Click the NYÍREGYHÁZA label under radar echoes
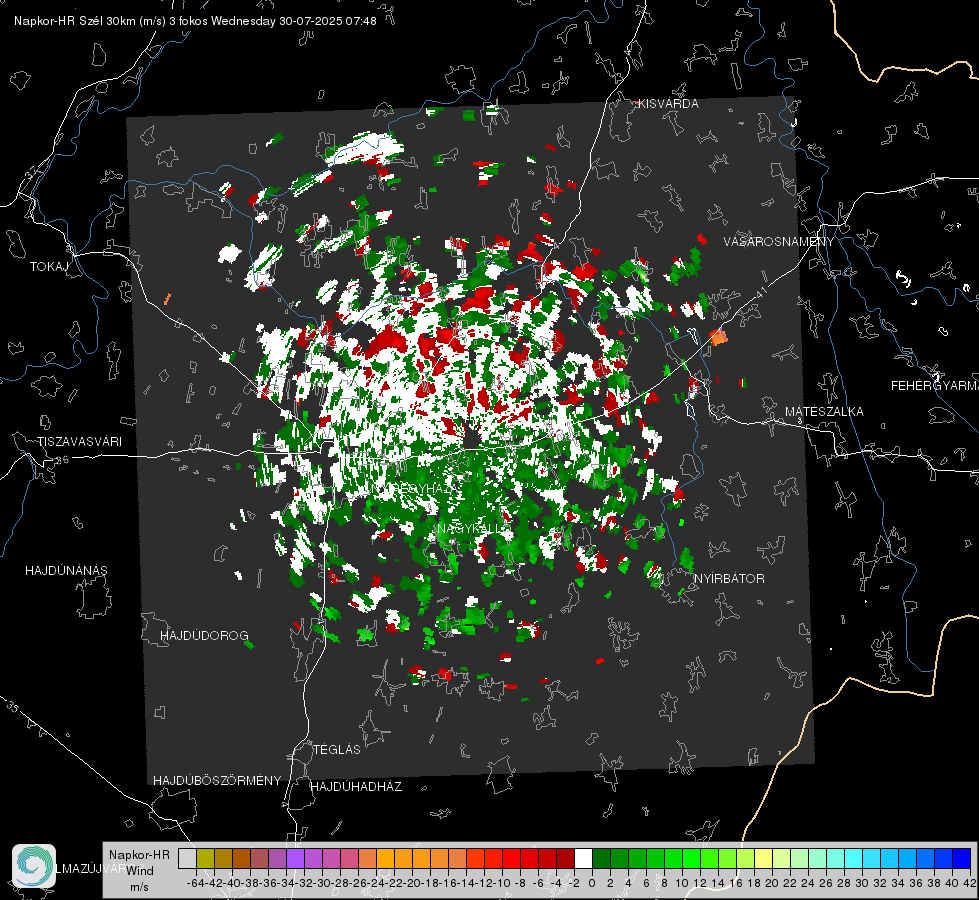Viewport: 979px width, 900px height. [414, 488]
